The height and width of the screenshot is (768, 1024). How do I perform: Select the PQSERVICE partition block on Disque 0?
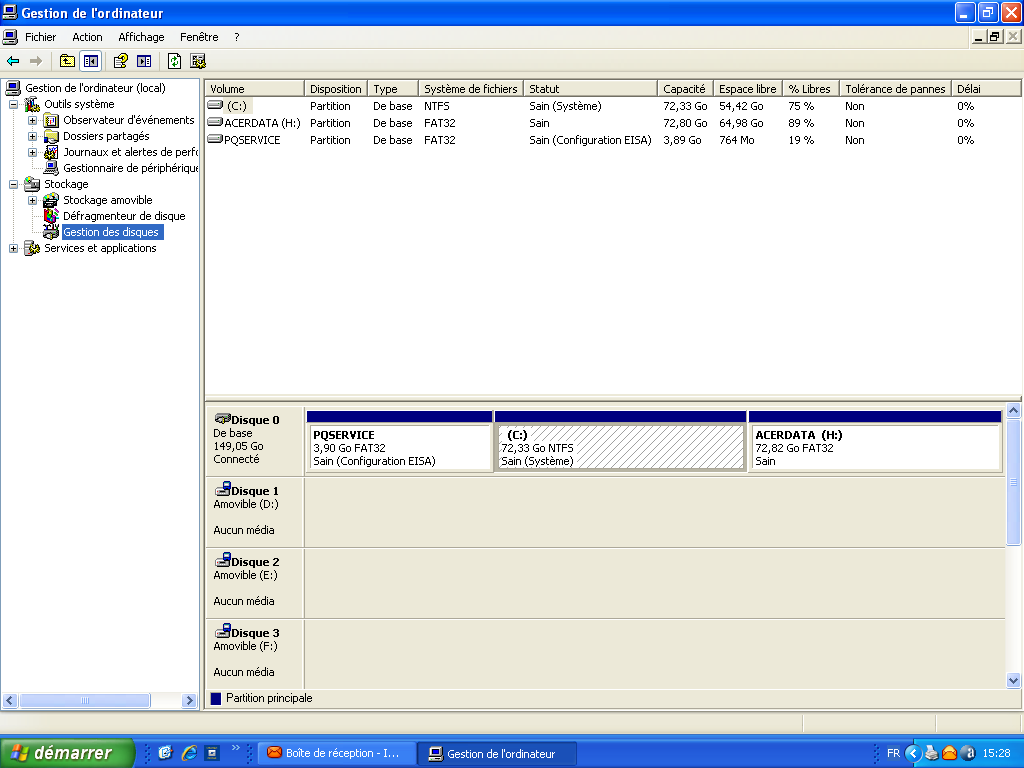click(399, 447)
